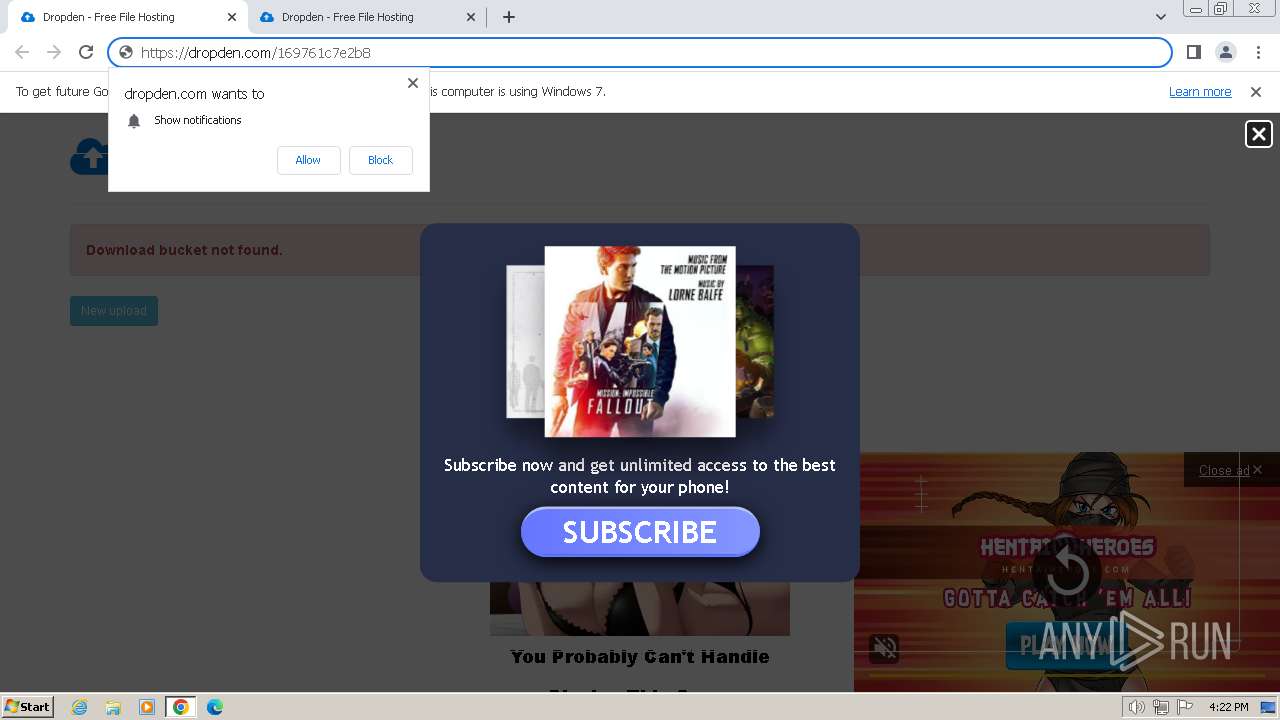The height and width of the screenshot is (720, 1280).
Task: Go forward to next page
Action: pyautogui.click(x=54, y=52)
